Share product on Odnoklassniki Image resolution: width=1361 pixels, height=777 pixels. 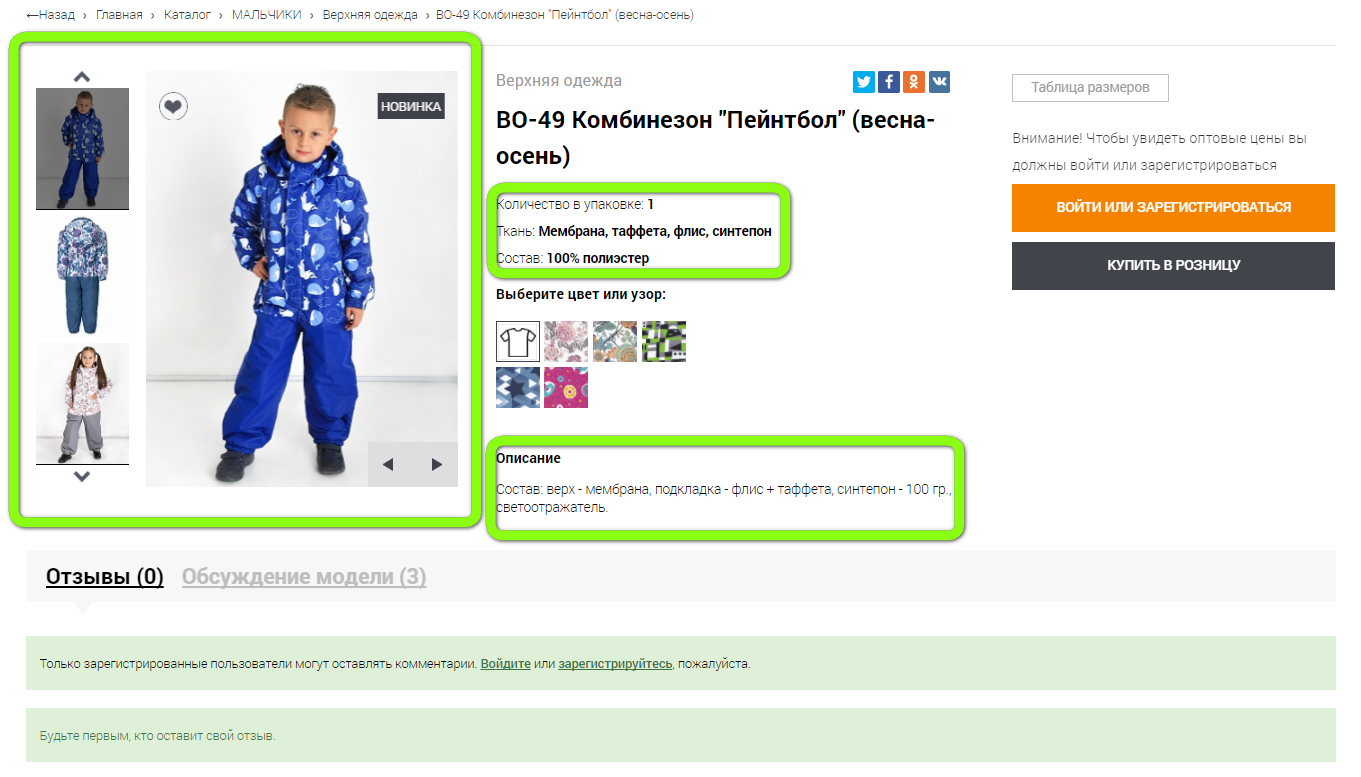click(914, 82)
